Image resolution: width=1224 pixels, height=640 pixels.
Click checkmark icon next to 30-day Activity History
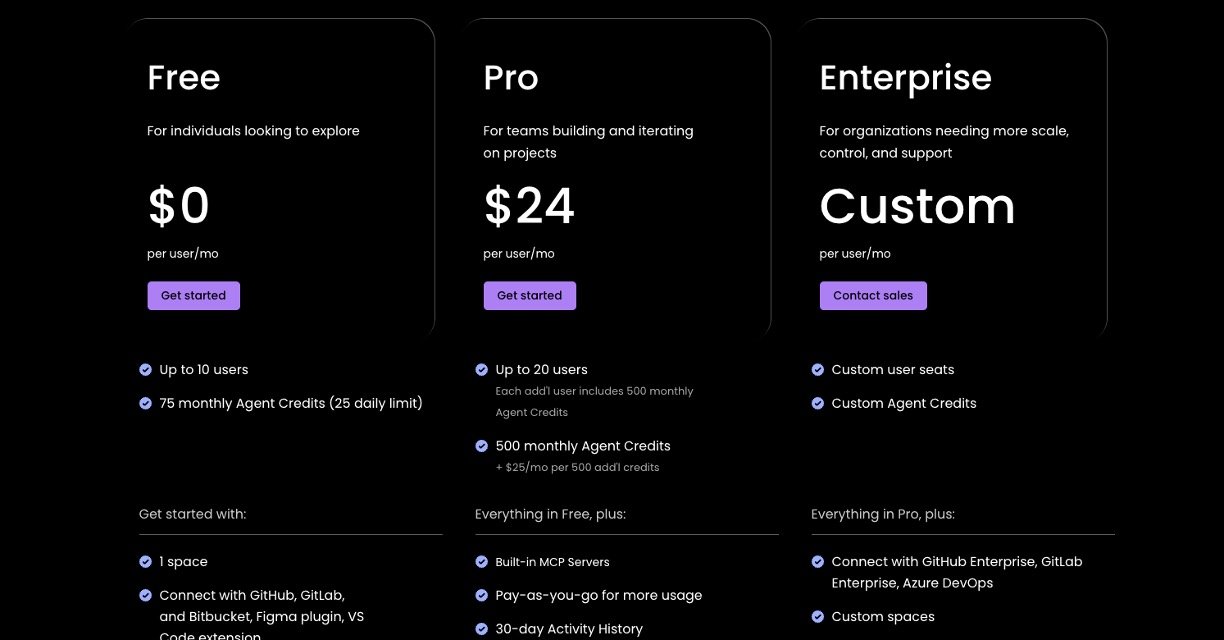[482, 630]
